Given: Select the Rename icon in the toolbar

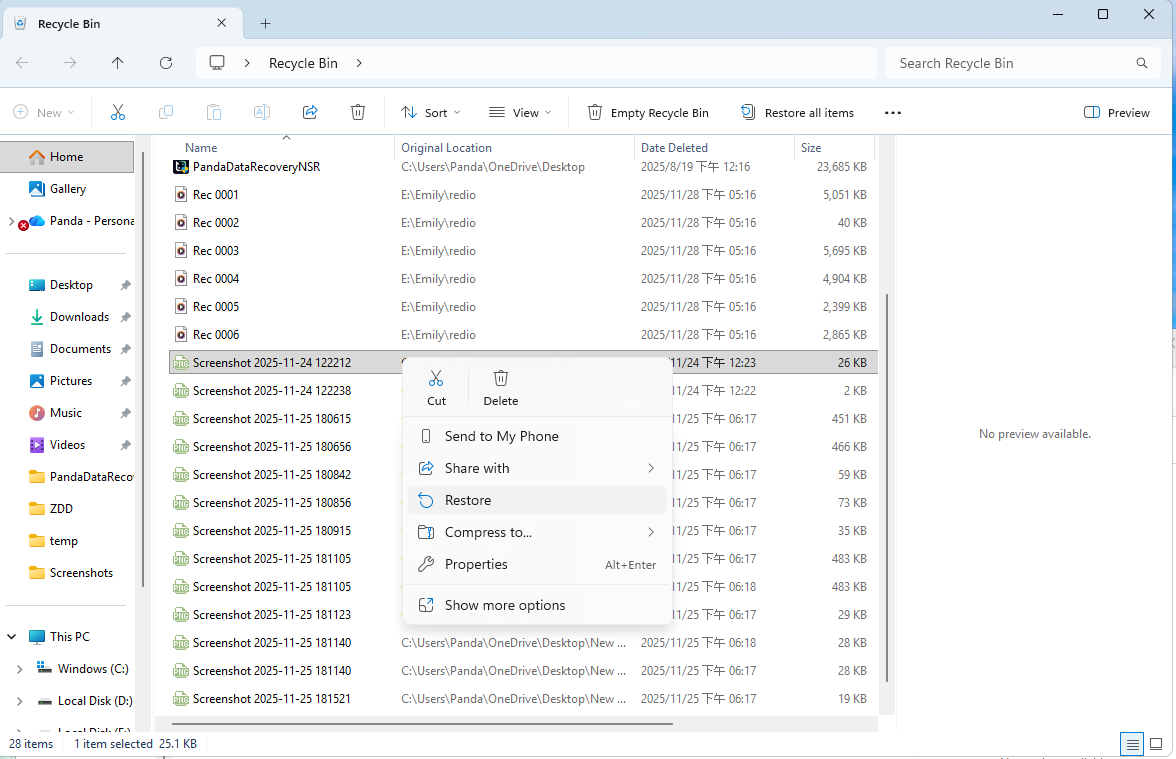Looking at the screenshot, I should [x=262, y=112].
